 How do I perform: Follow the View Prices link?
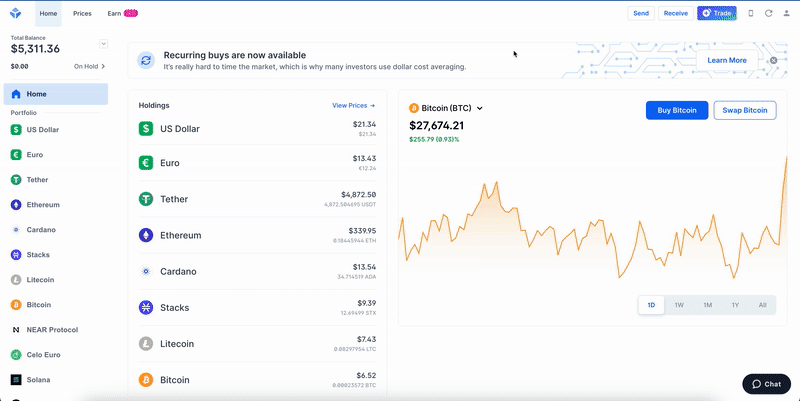click(x=353, y=105)
